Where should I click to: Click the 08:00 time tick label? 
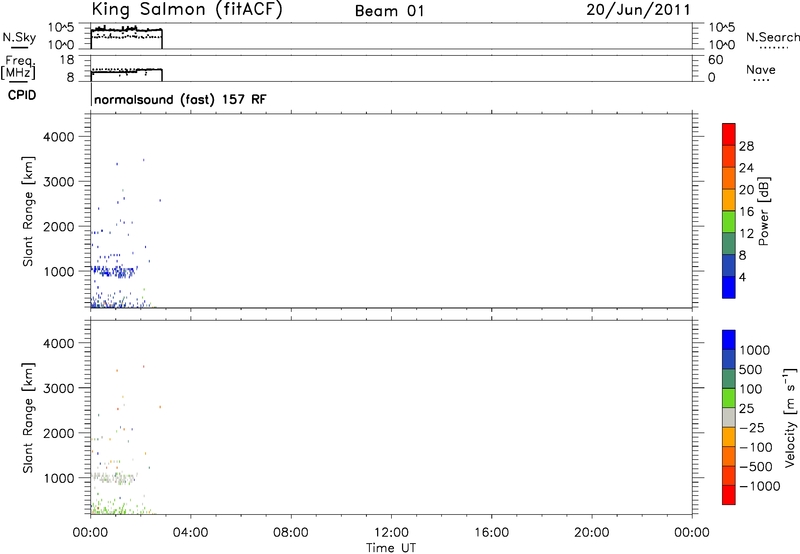click(291, 533)
